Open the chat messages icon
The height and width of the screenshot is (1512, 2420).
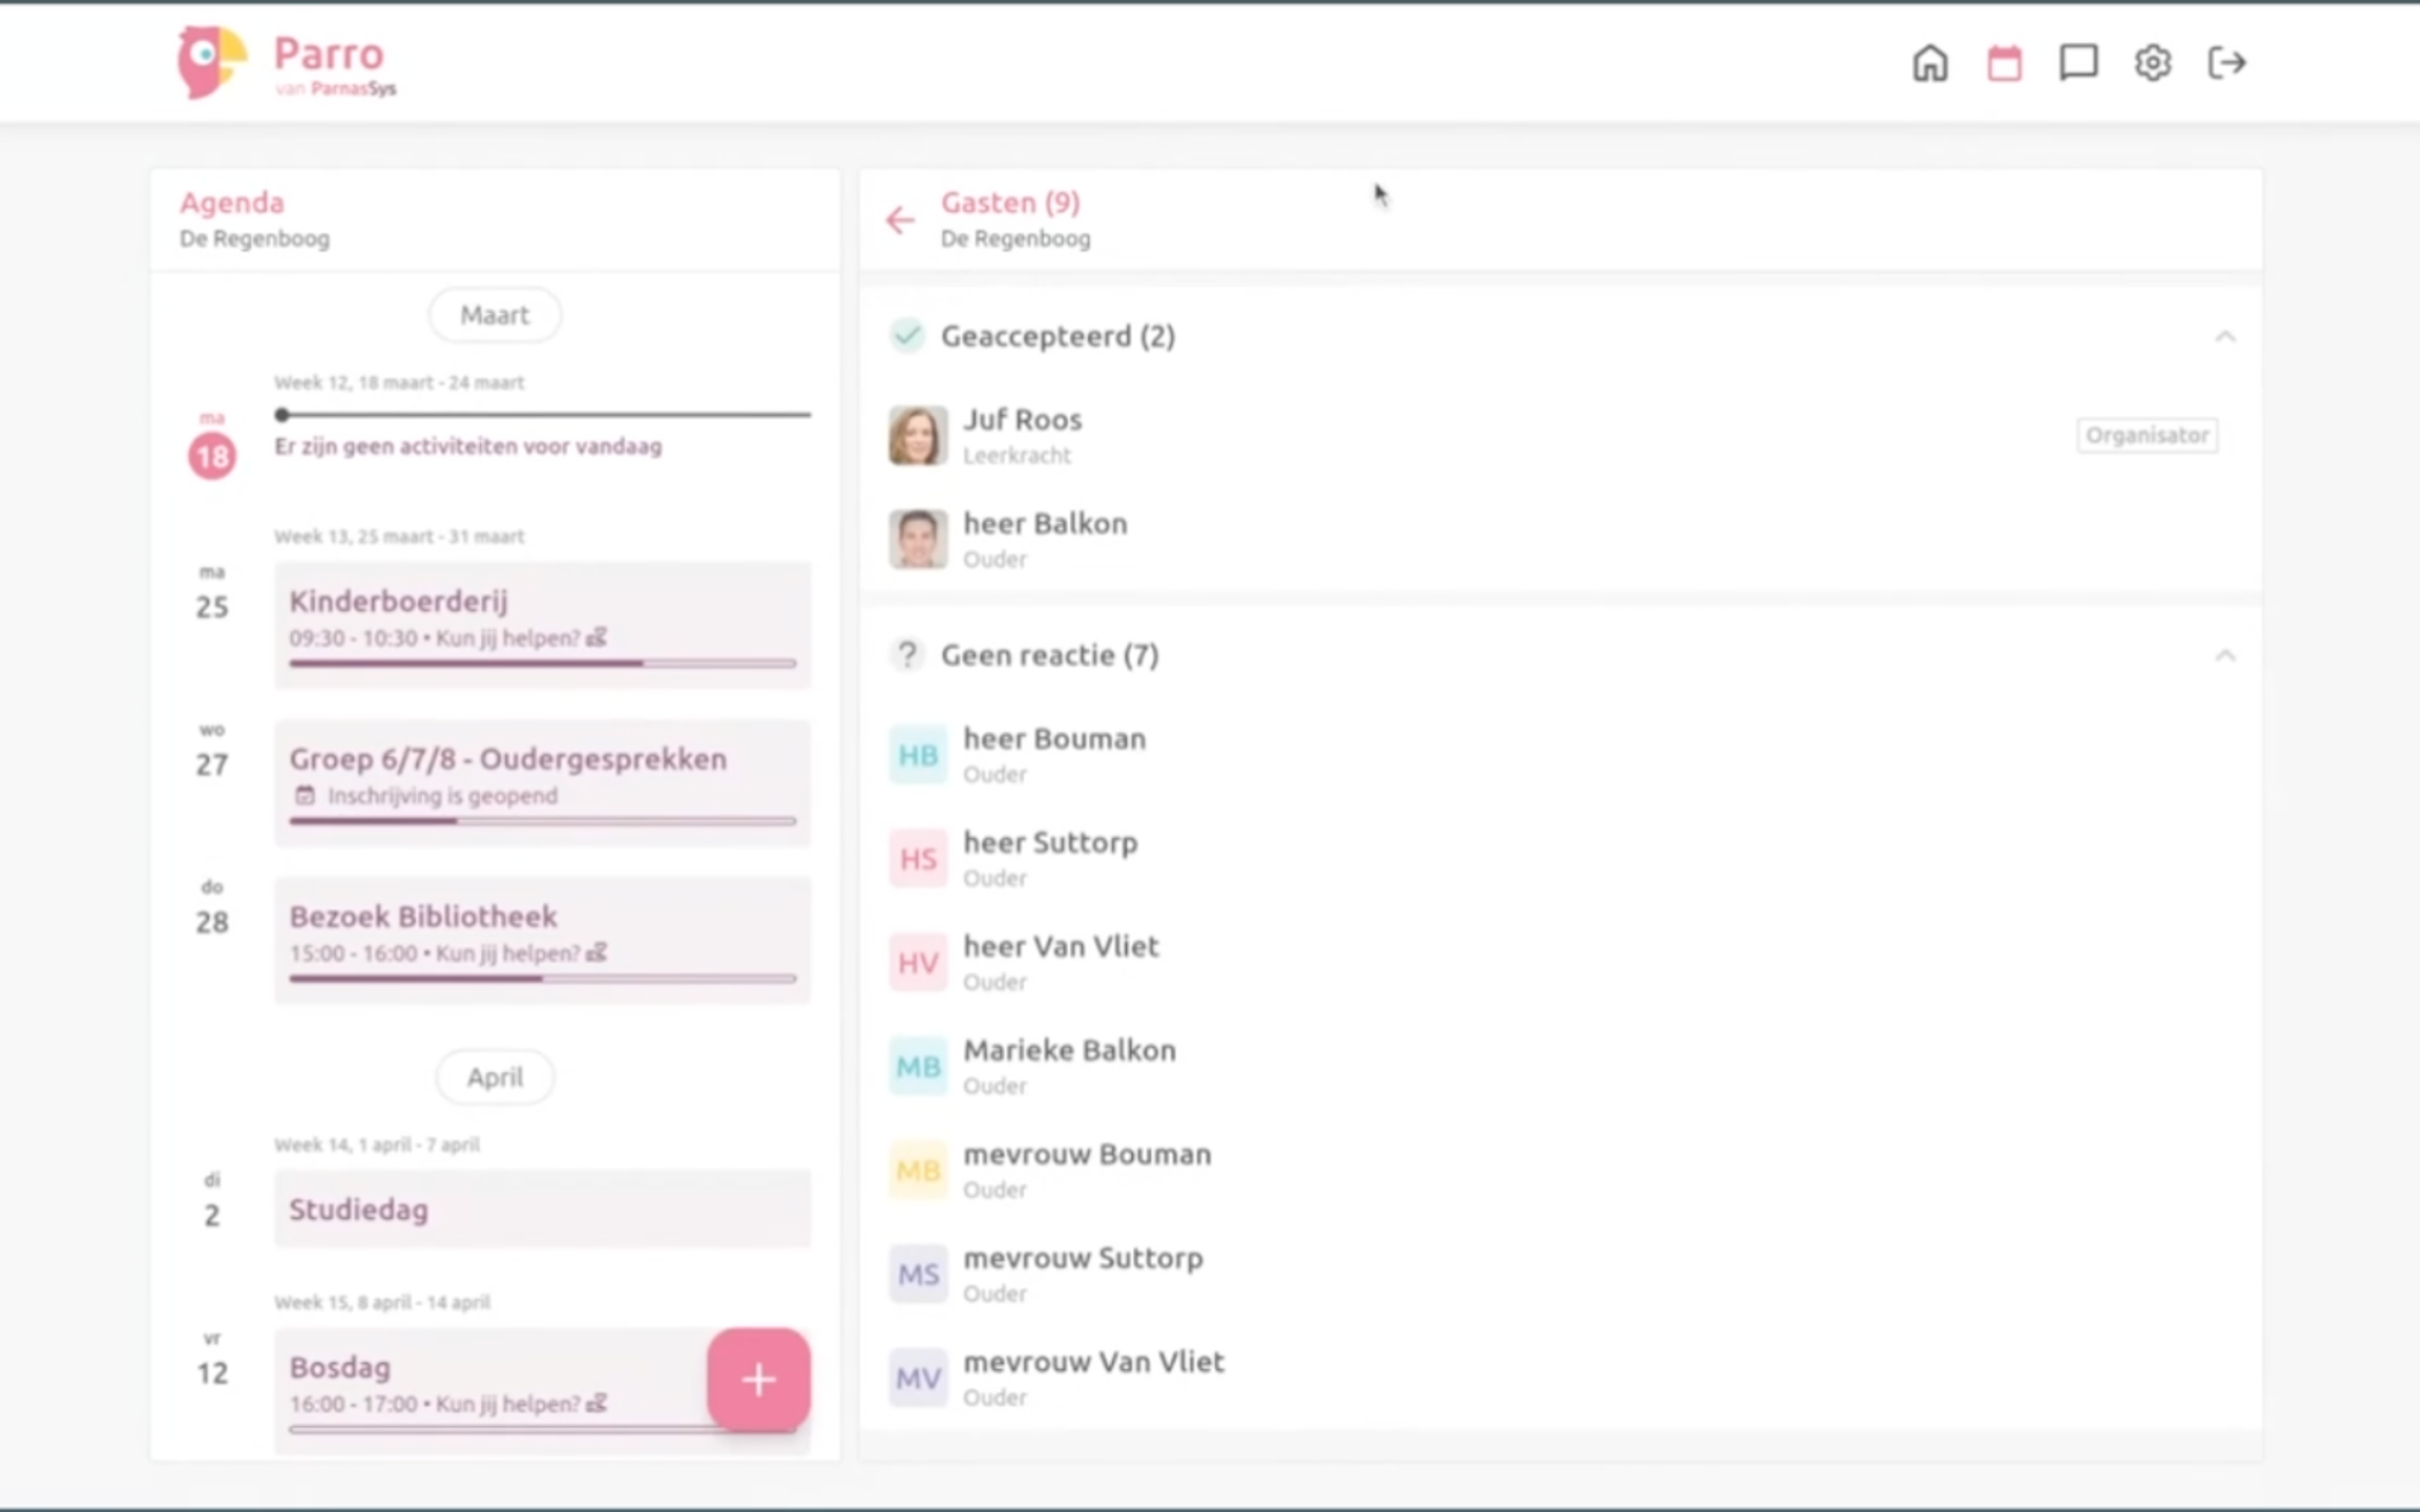pyautogui.click(x=2078, y=63)
